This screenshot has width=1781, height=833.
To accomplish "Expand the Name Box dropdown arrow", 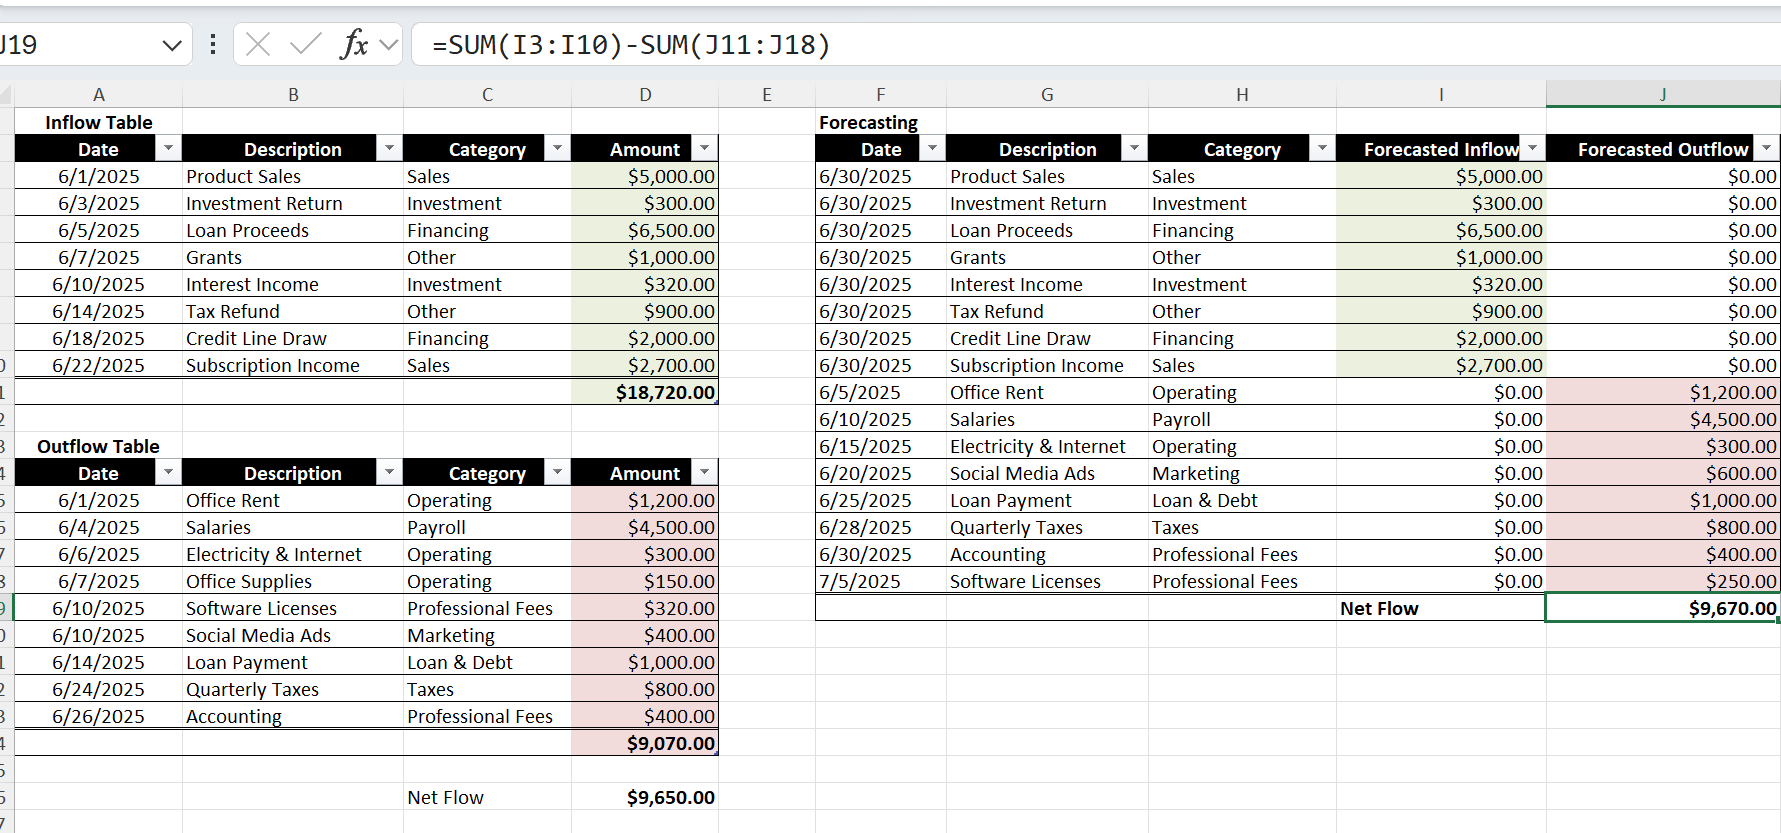I will click(172, 45).
